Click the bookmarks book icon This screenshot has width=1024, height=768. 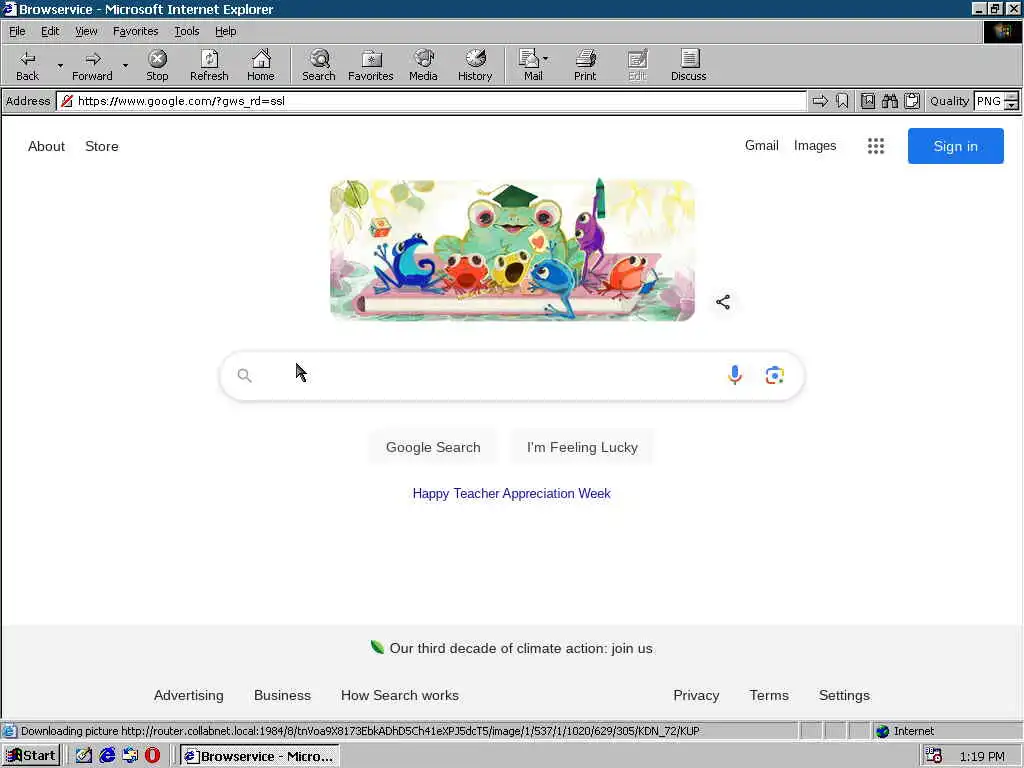coord(868,101)
